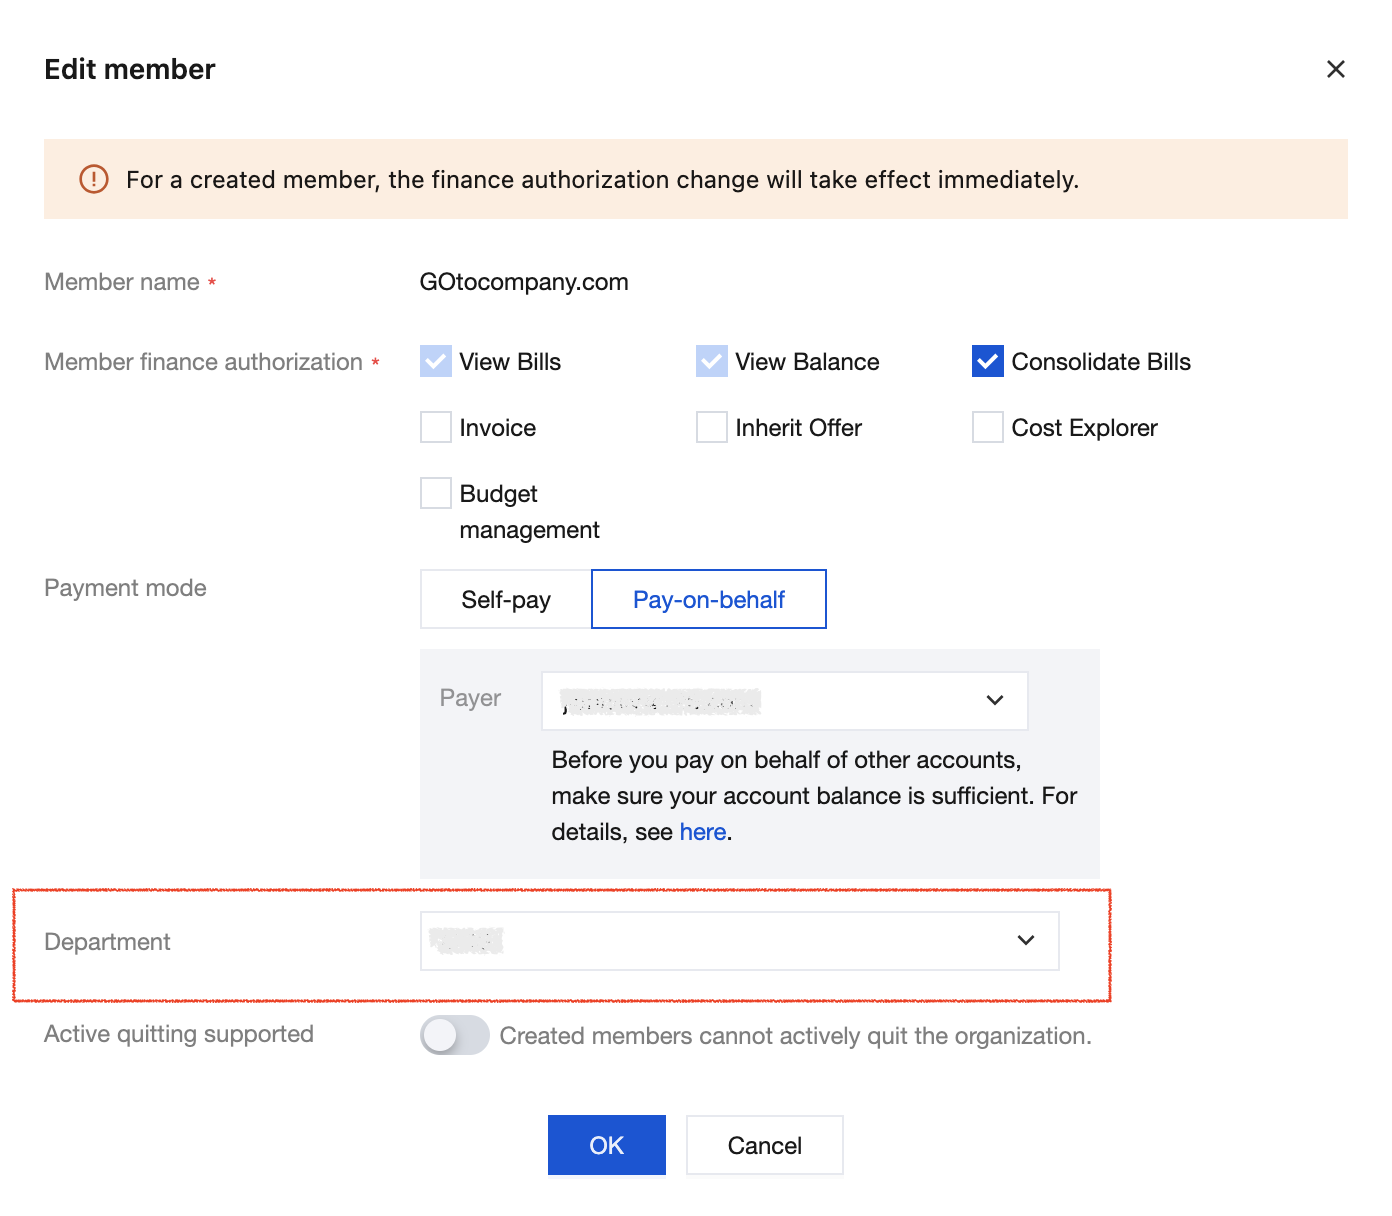1392x1216 pixels.
Task: Select the Pay-on-behalf payment mode
Action: pos(709,599)
